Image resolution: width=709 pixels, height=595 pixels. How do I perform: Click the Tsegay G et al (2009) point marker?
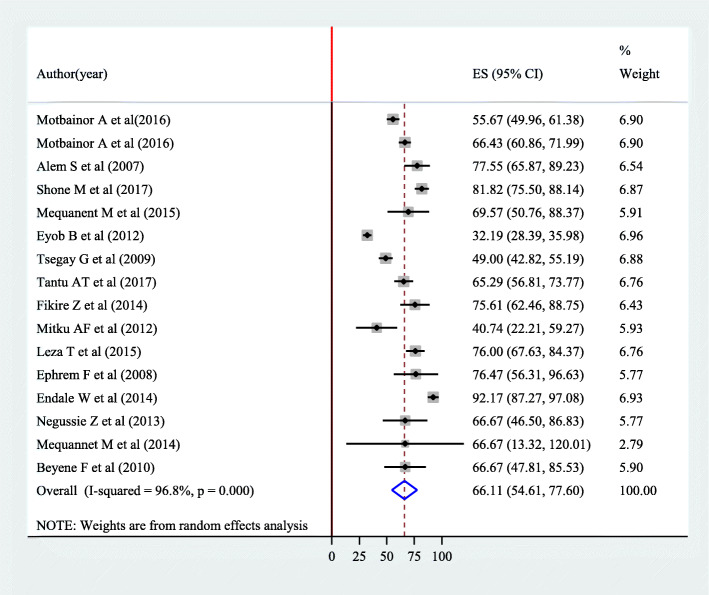[x=386, y=258]
